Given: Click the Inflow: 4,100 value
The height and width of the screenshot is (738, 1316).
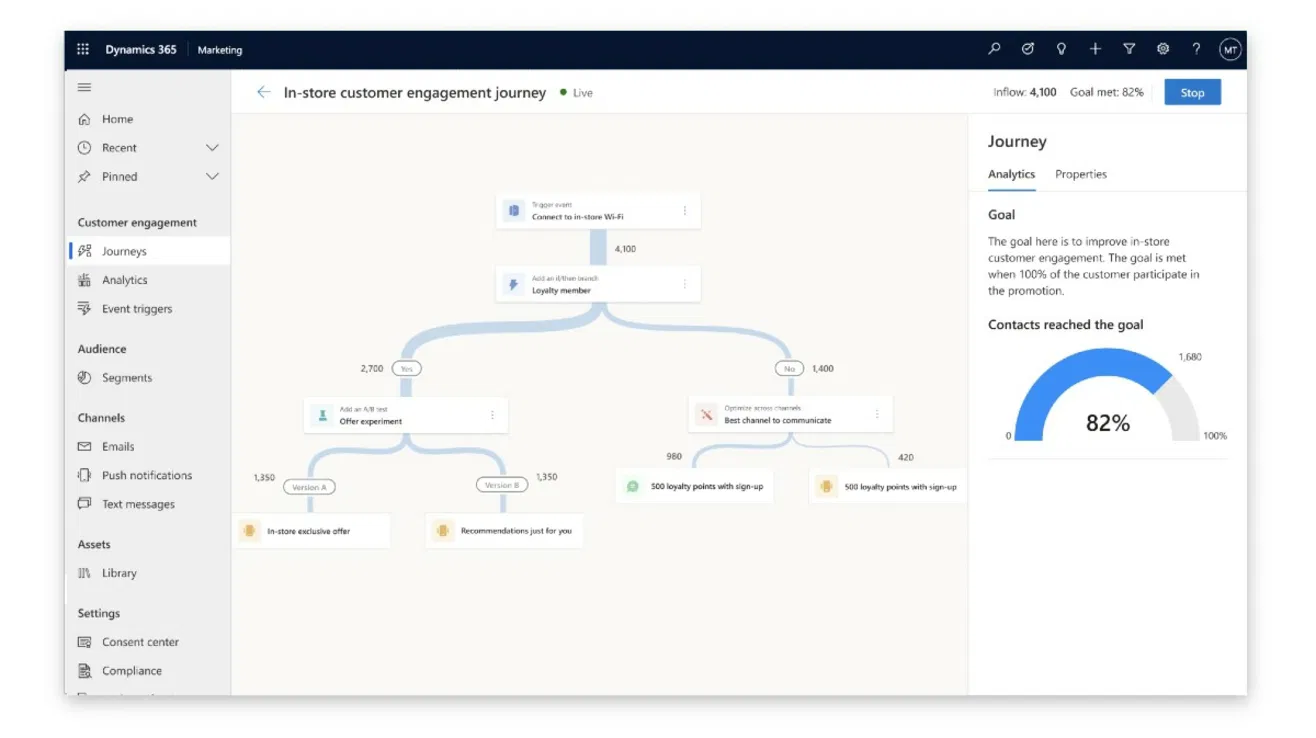Looking at the screenshot, I should [1025, 92].
